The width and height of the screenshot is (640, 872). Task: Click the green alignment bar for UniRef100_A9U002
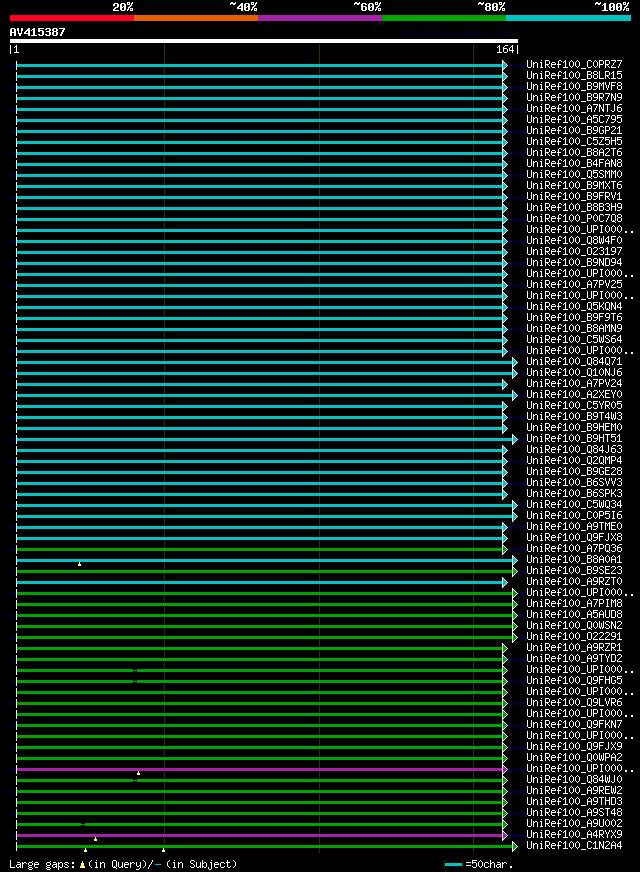coord(260,824)
